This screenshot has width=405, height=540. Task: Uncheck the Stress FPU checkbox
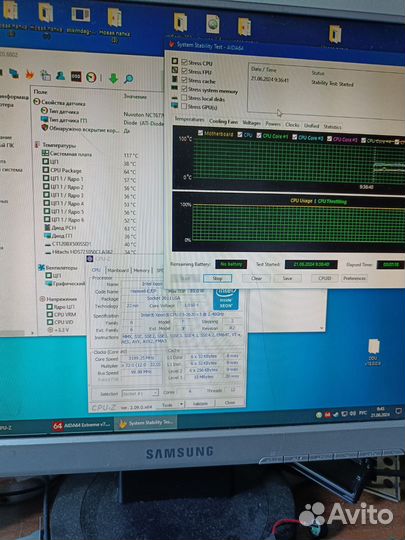184,71
